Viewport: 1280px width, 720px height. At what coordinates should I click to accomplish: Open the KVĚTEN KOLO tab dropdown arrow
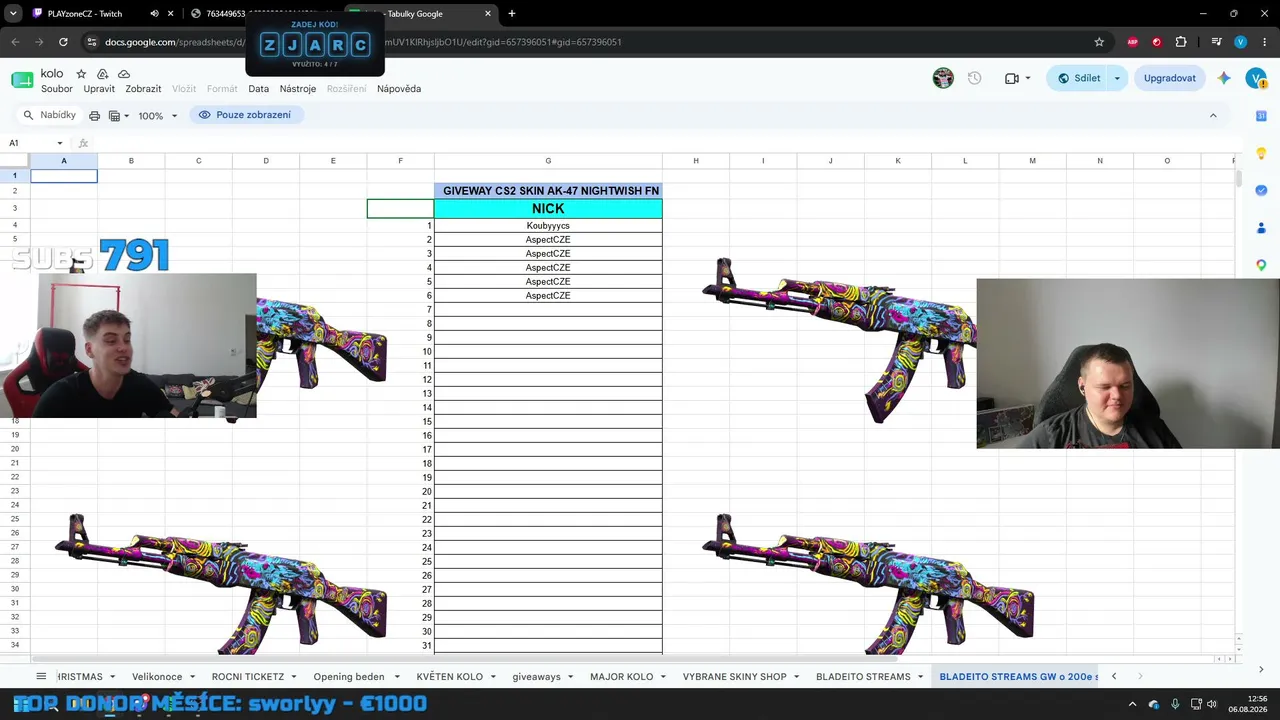pyautogui.click(x=493, y=677)
